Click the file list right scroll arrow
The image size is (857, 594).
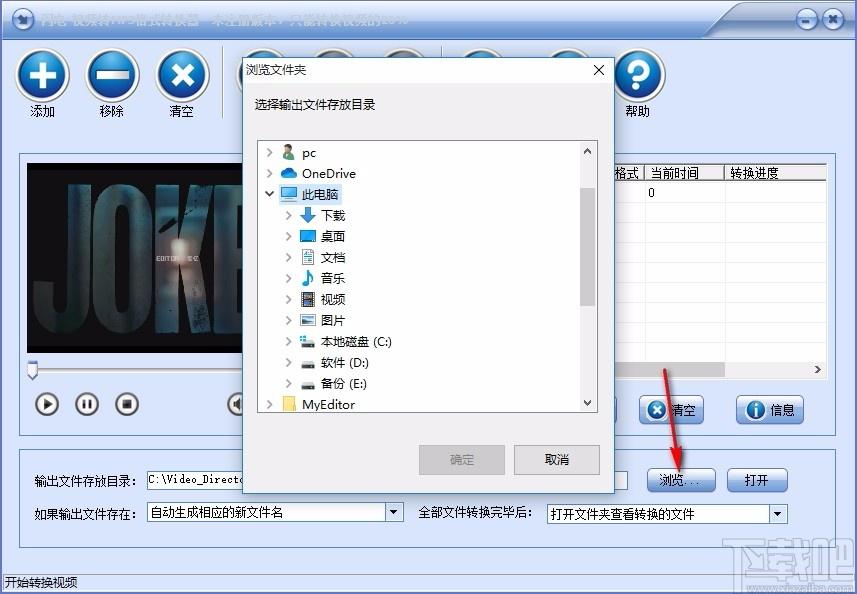(x=818, y=369)
